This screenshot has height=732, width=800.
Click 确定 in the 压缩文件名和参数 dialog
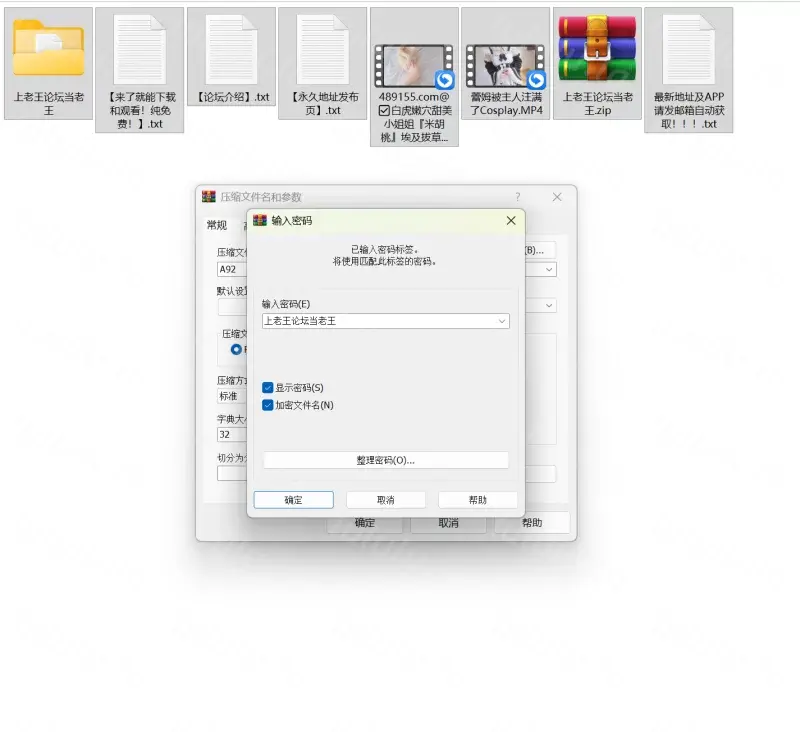[x=365, y=522]
